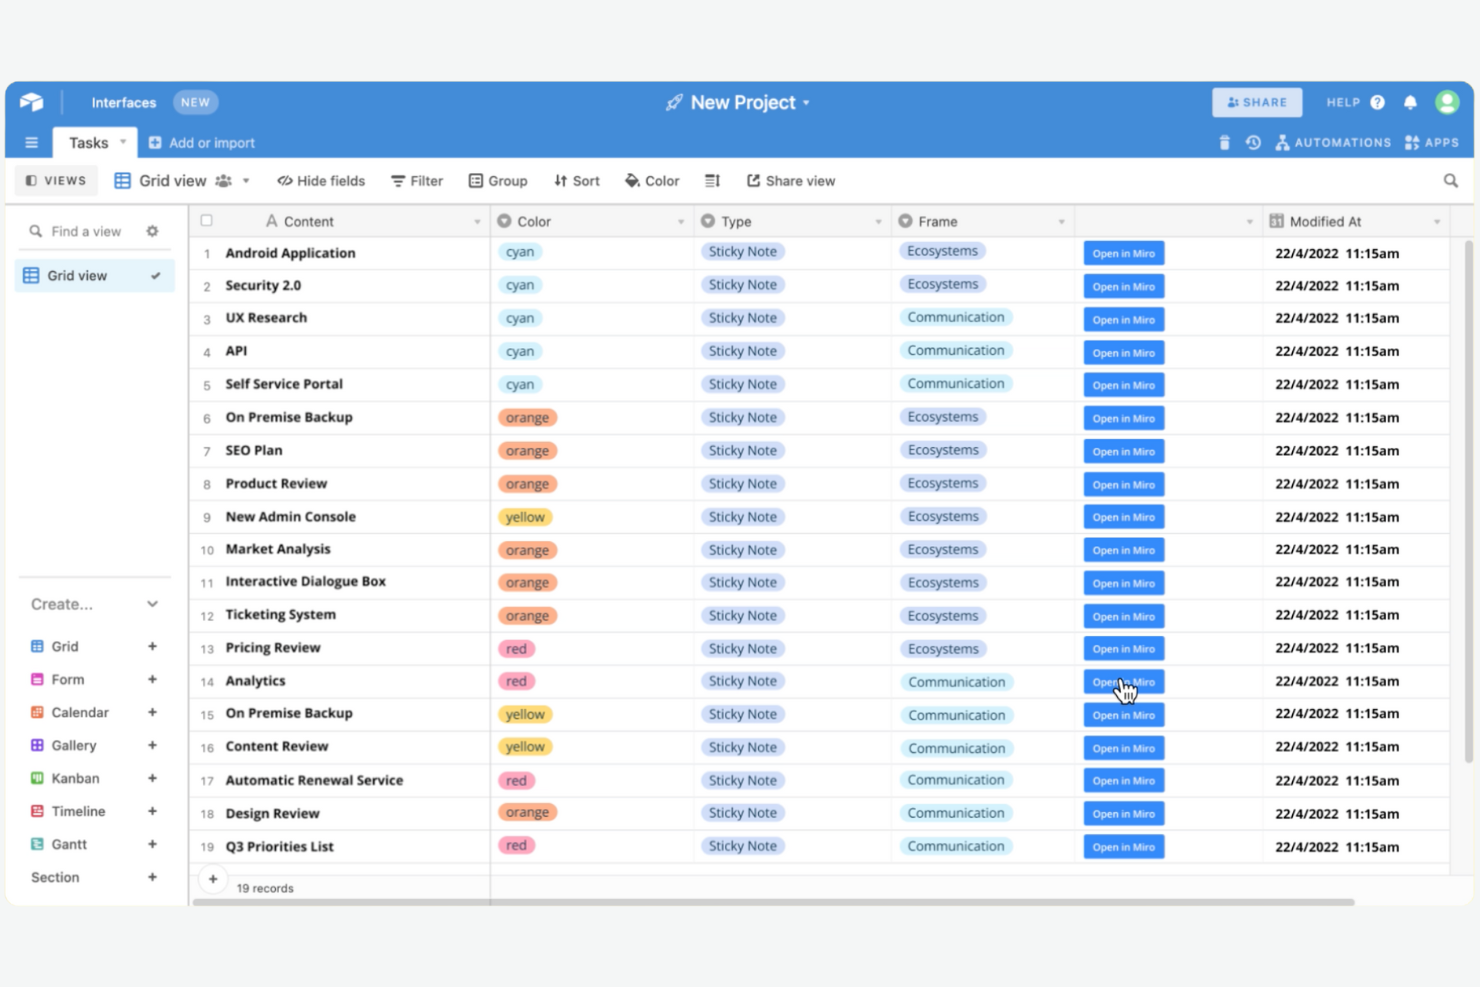Collapse the Create section in the sidebar

click(x=152, y=604)
